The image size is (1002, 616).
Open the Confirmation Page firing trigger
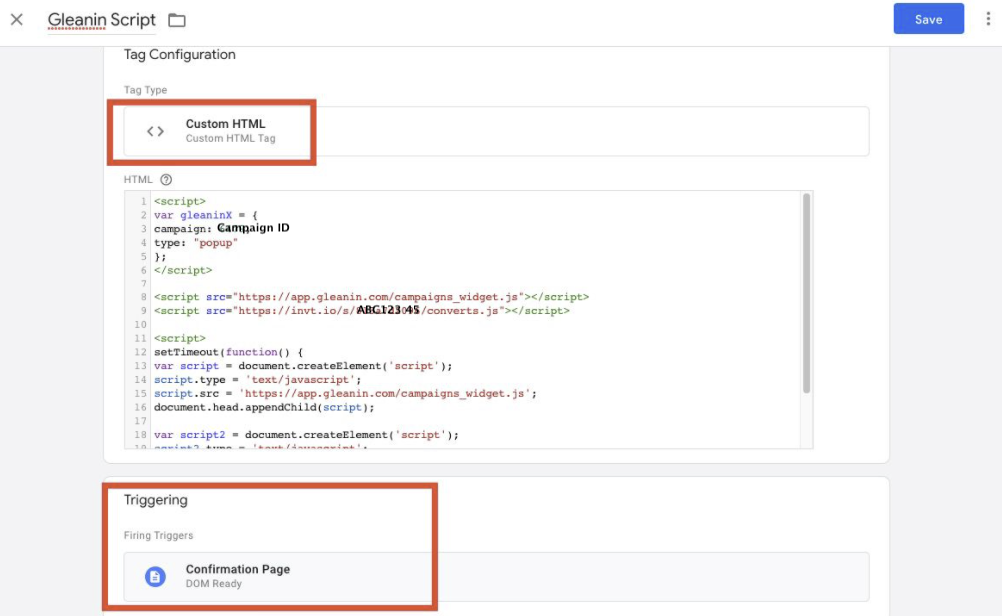tap(496, 576)
